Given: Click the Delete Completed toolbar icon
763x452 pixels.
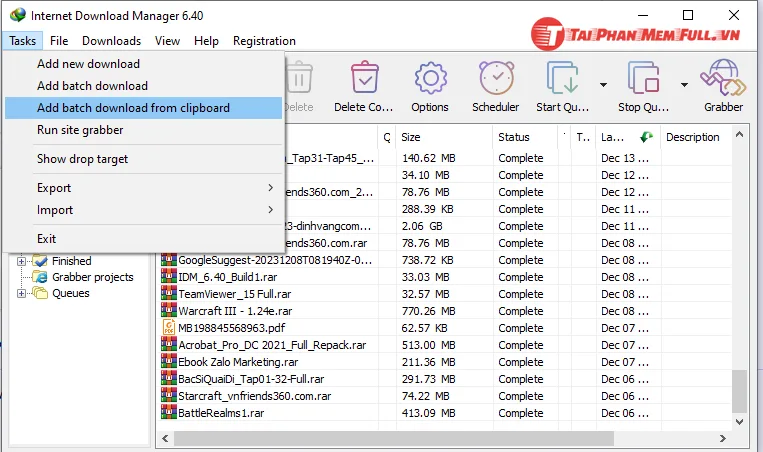Looking at the screenshot, I should (364, 77).
